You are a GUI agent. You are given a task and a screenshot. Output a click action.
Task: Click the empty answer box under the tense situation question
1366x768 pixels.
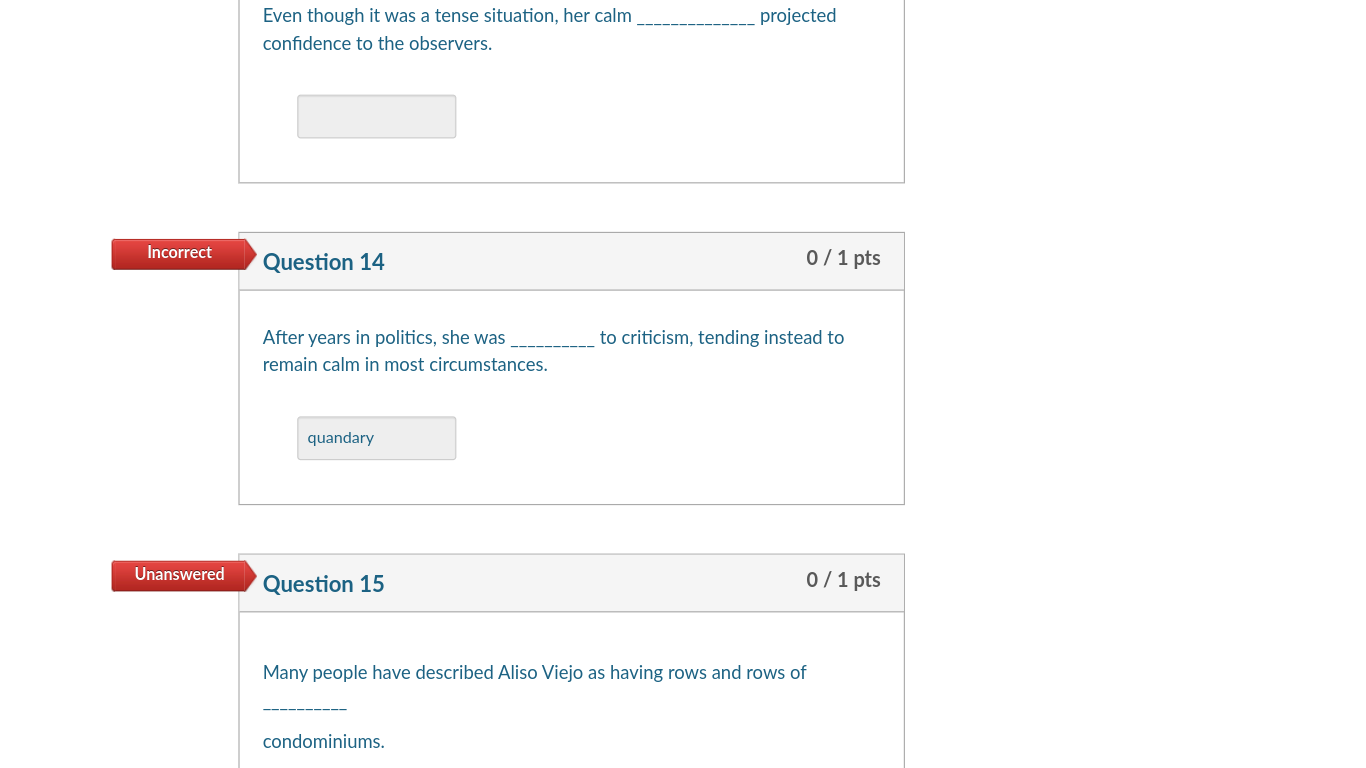[x=376, y=117]
